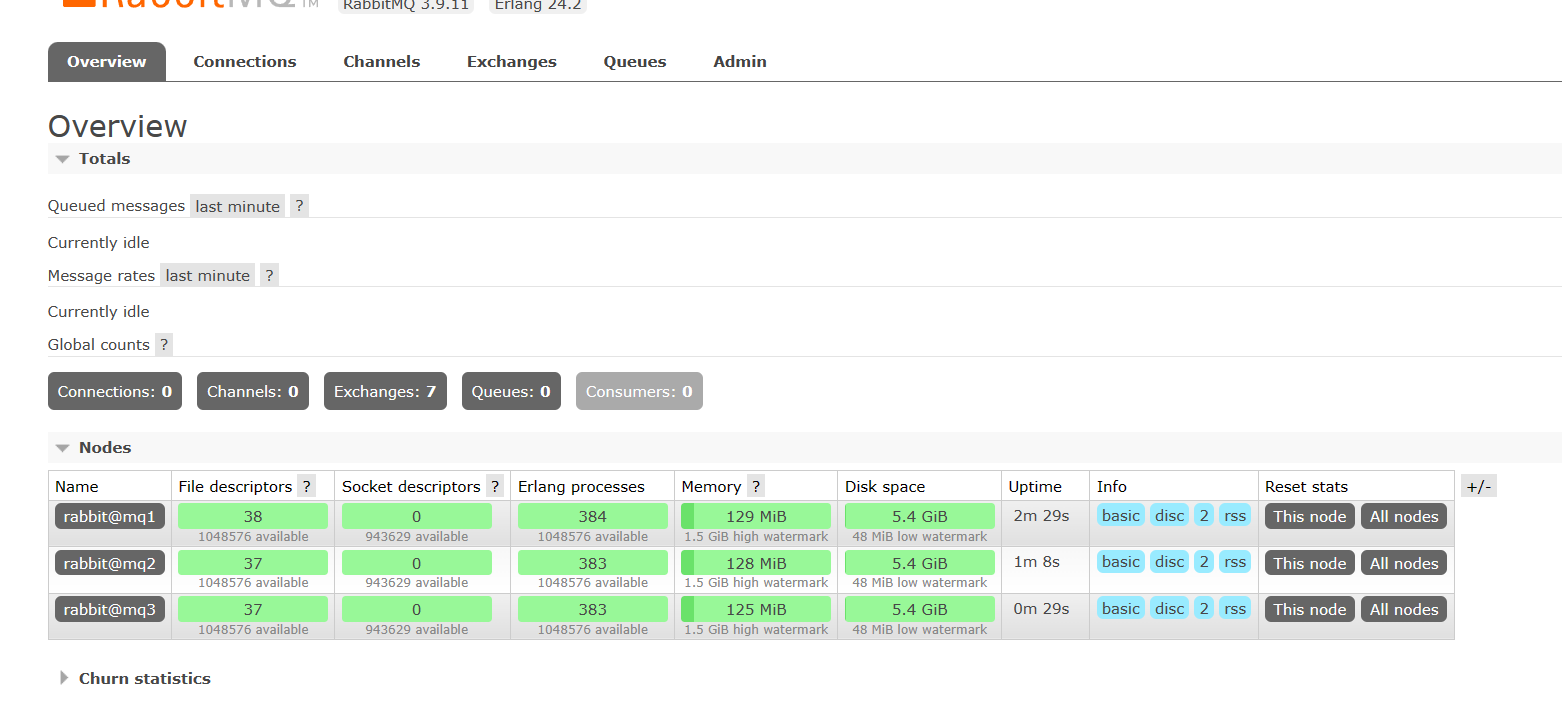The image size is (1562, 710).
Task: Click the rss tag for rabbit@mq1
Action: [x=1235, y=515]
